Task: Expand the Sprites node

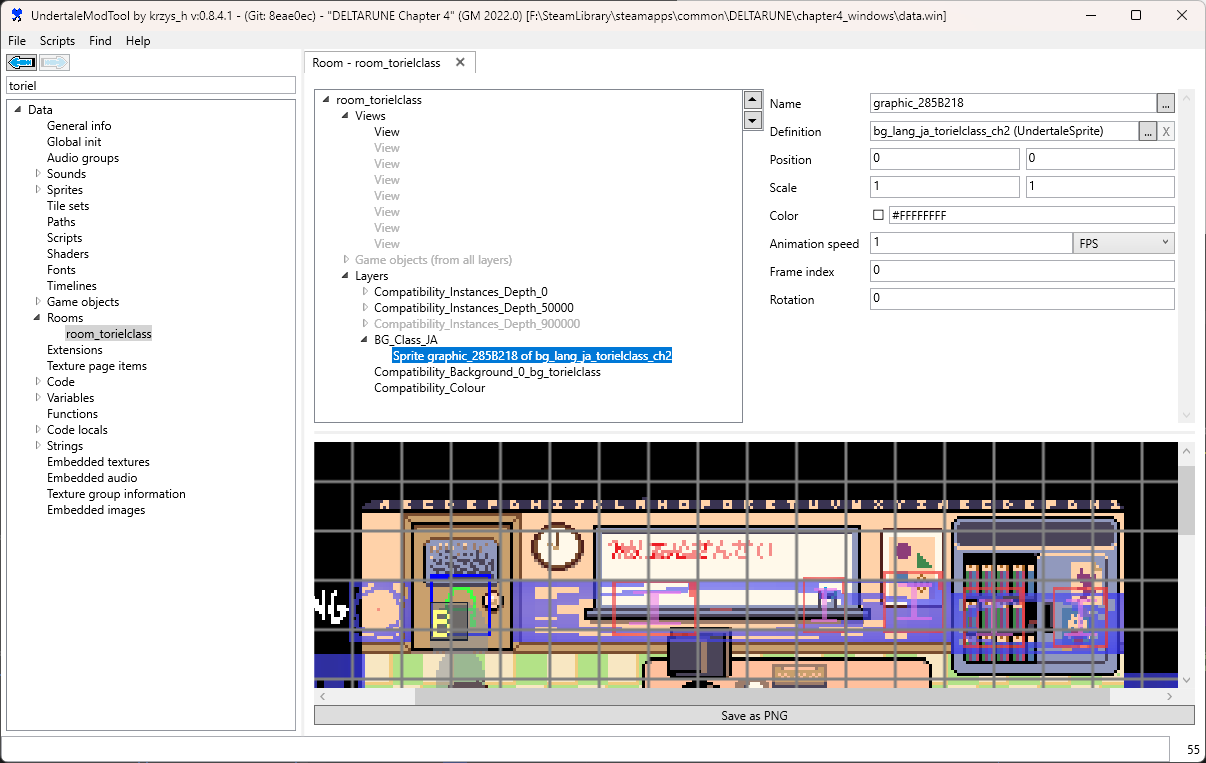Action: (38, 190)
